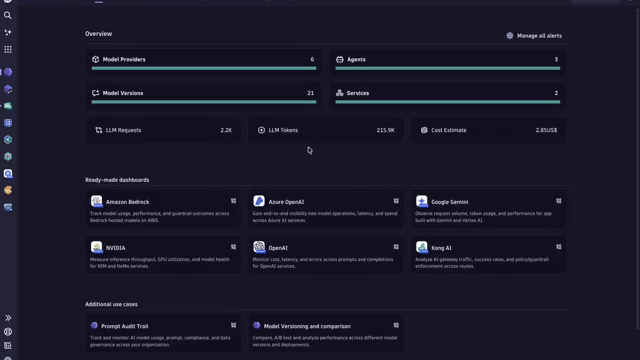
Task: Click the Model Versions count 21
Action: pos(311,93)
